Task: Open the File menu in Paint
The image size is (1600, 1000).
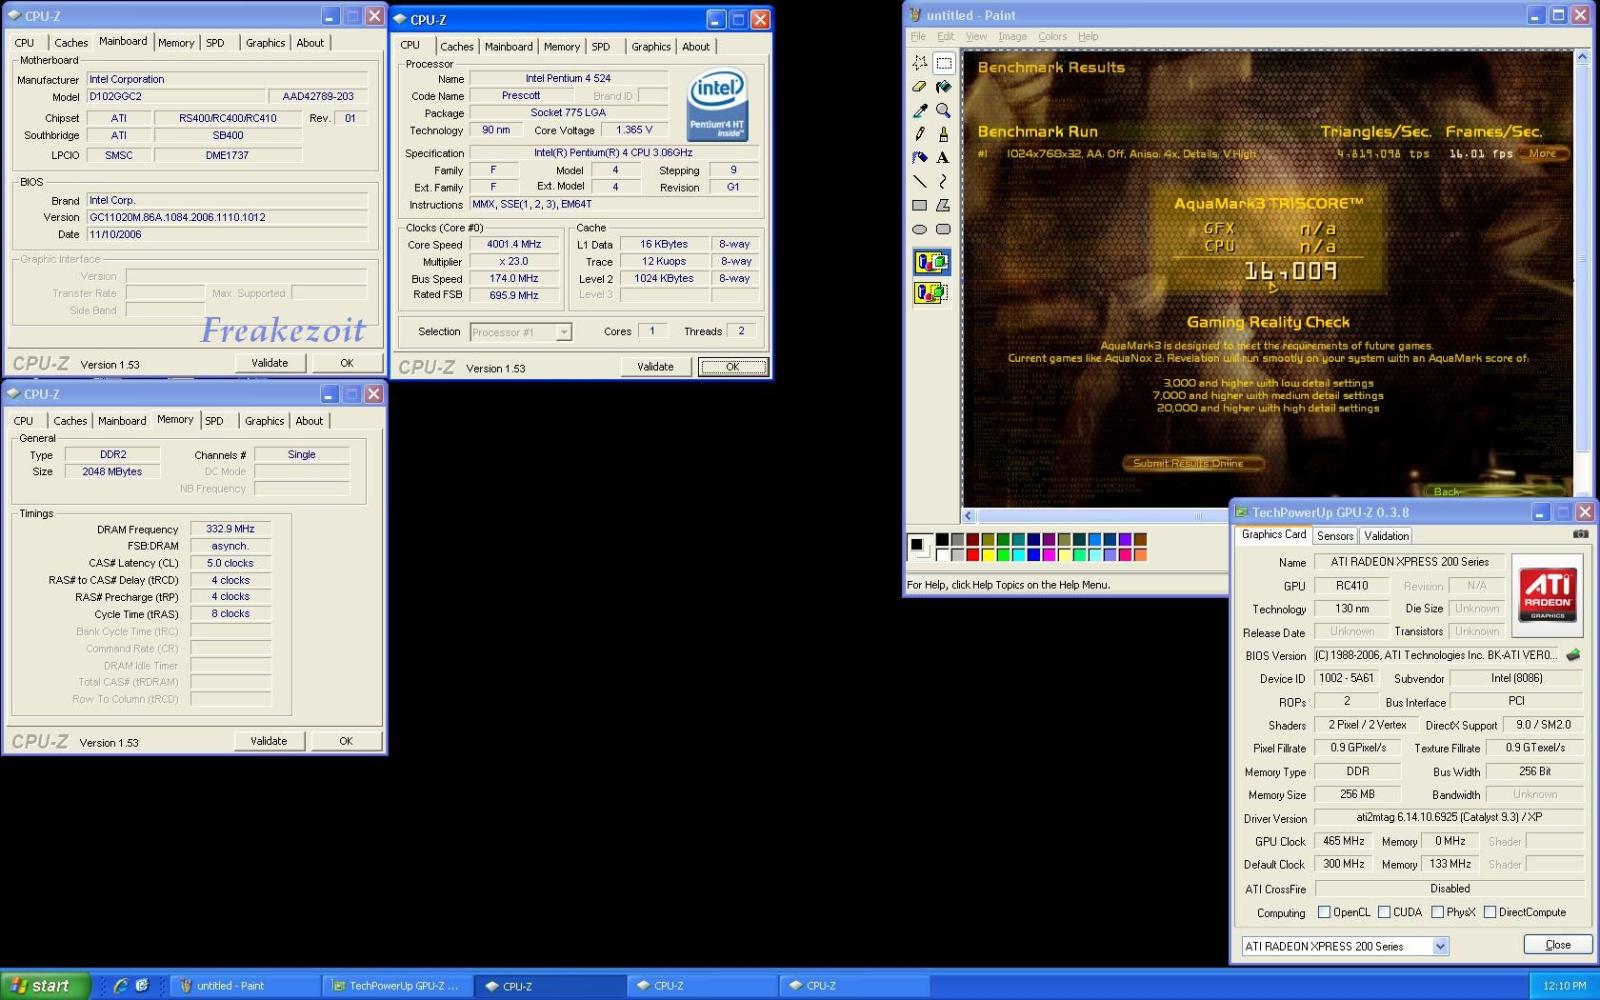Action: [x=918, y=36]
